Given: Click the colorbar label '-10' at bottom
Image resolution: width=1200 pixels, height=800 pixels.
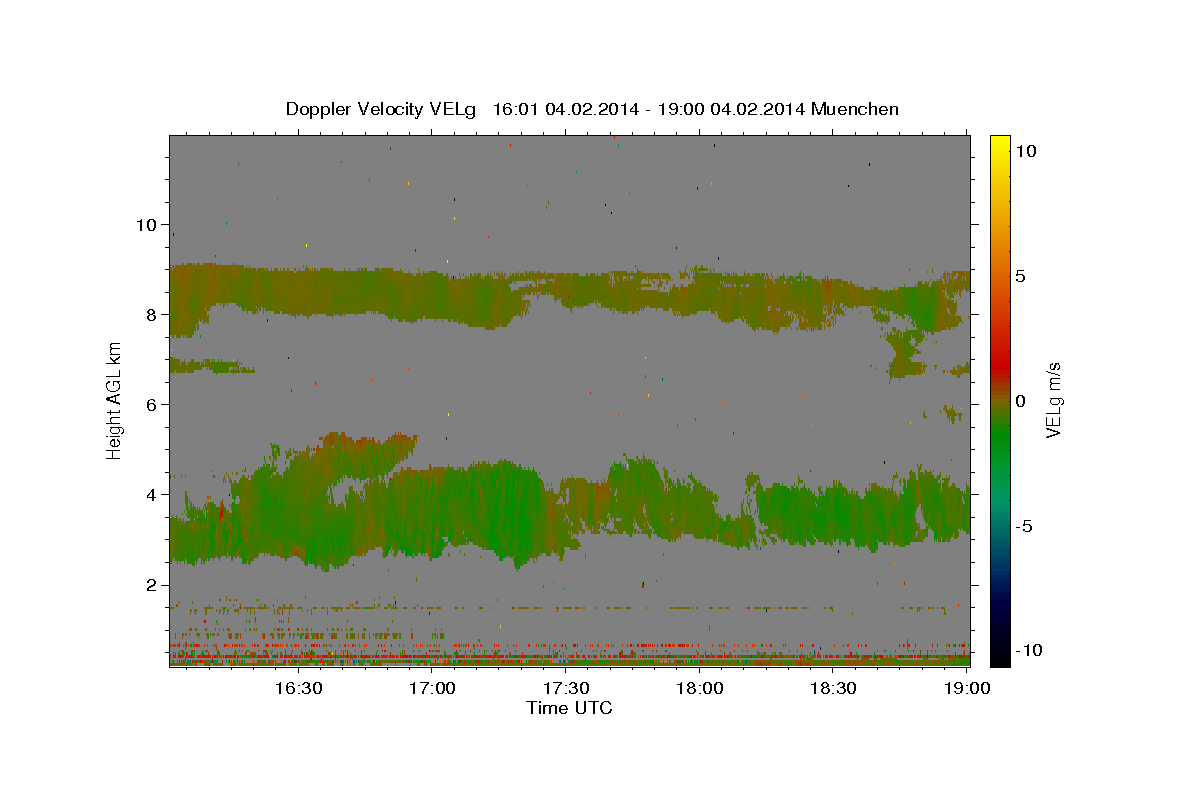Looking at the screenshot, I should coord(1028,650).
